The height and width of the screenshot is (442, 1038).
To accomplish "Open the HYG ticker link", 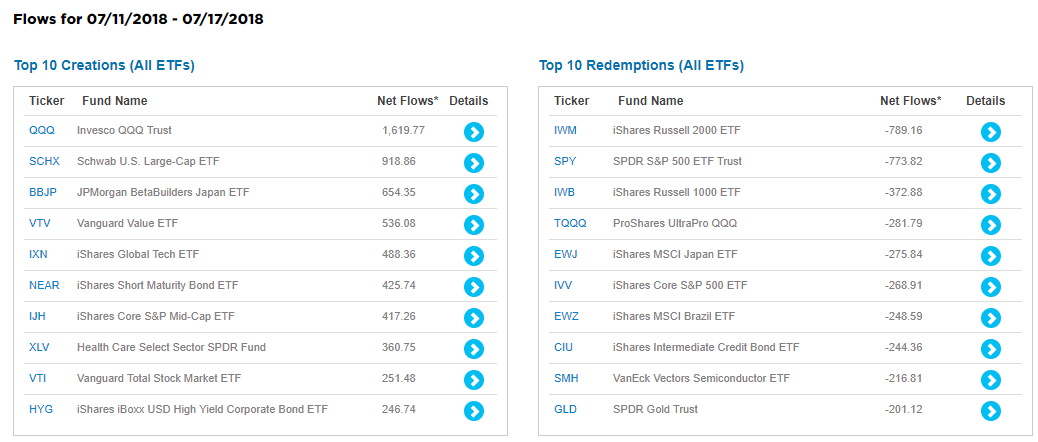I will (x=41, y=410).
